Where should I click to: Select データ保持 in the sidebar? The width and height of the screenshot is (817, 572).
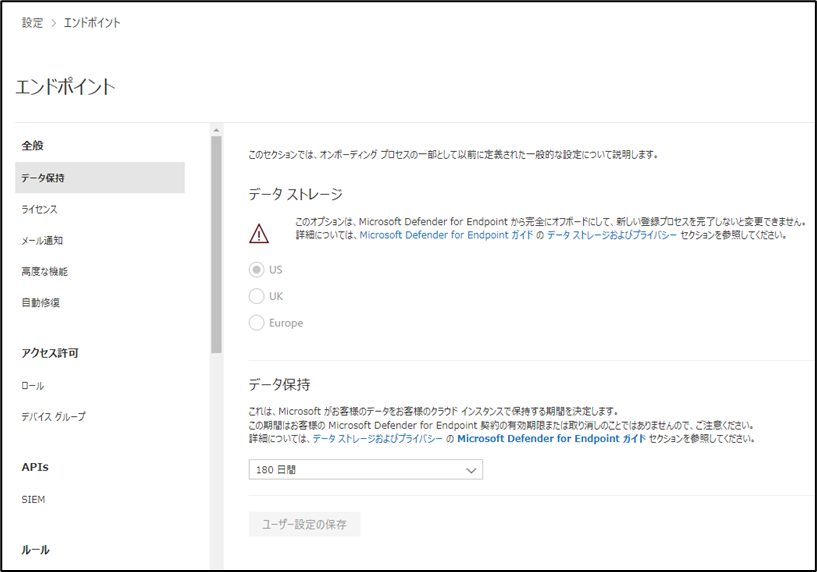[100, 178]
